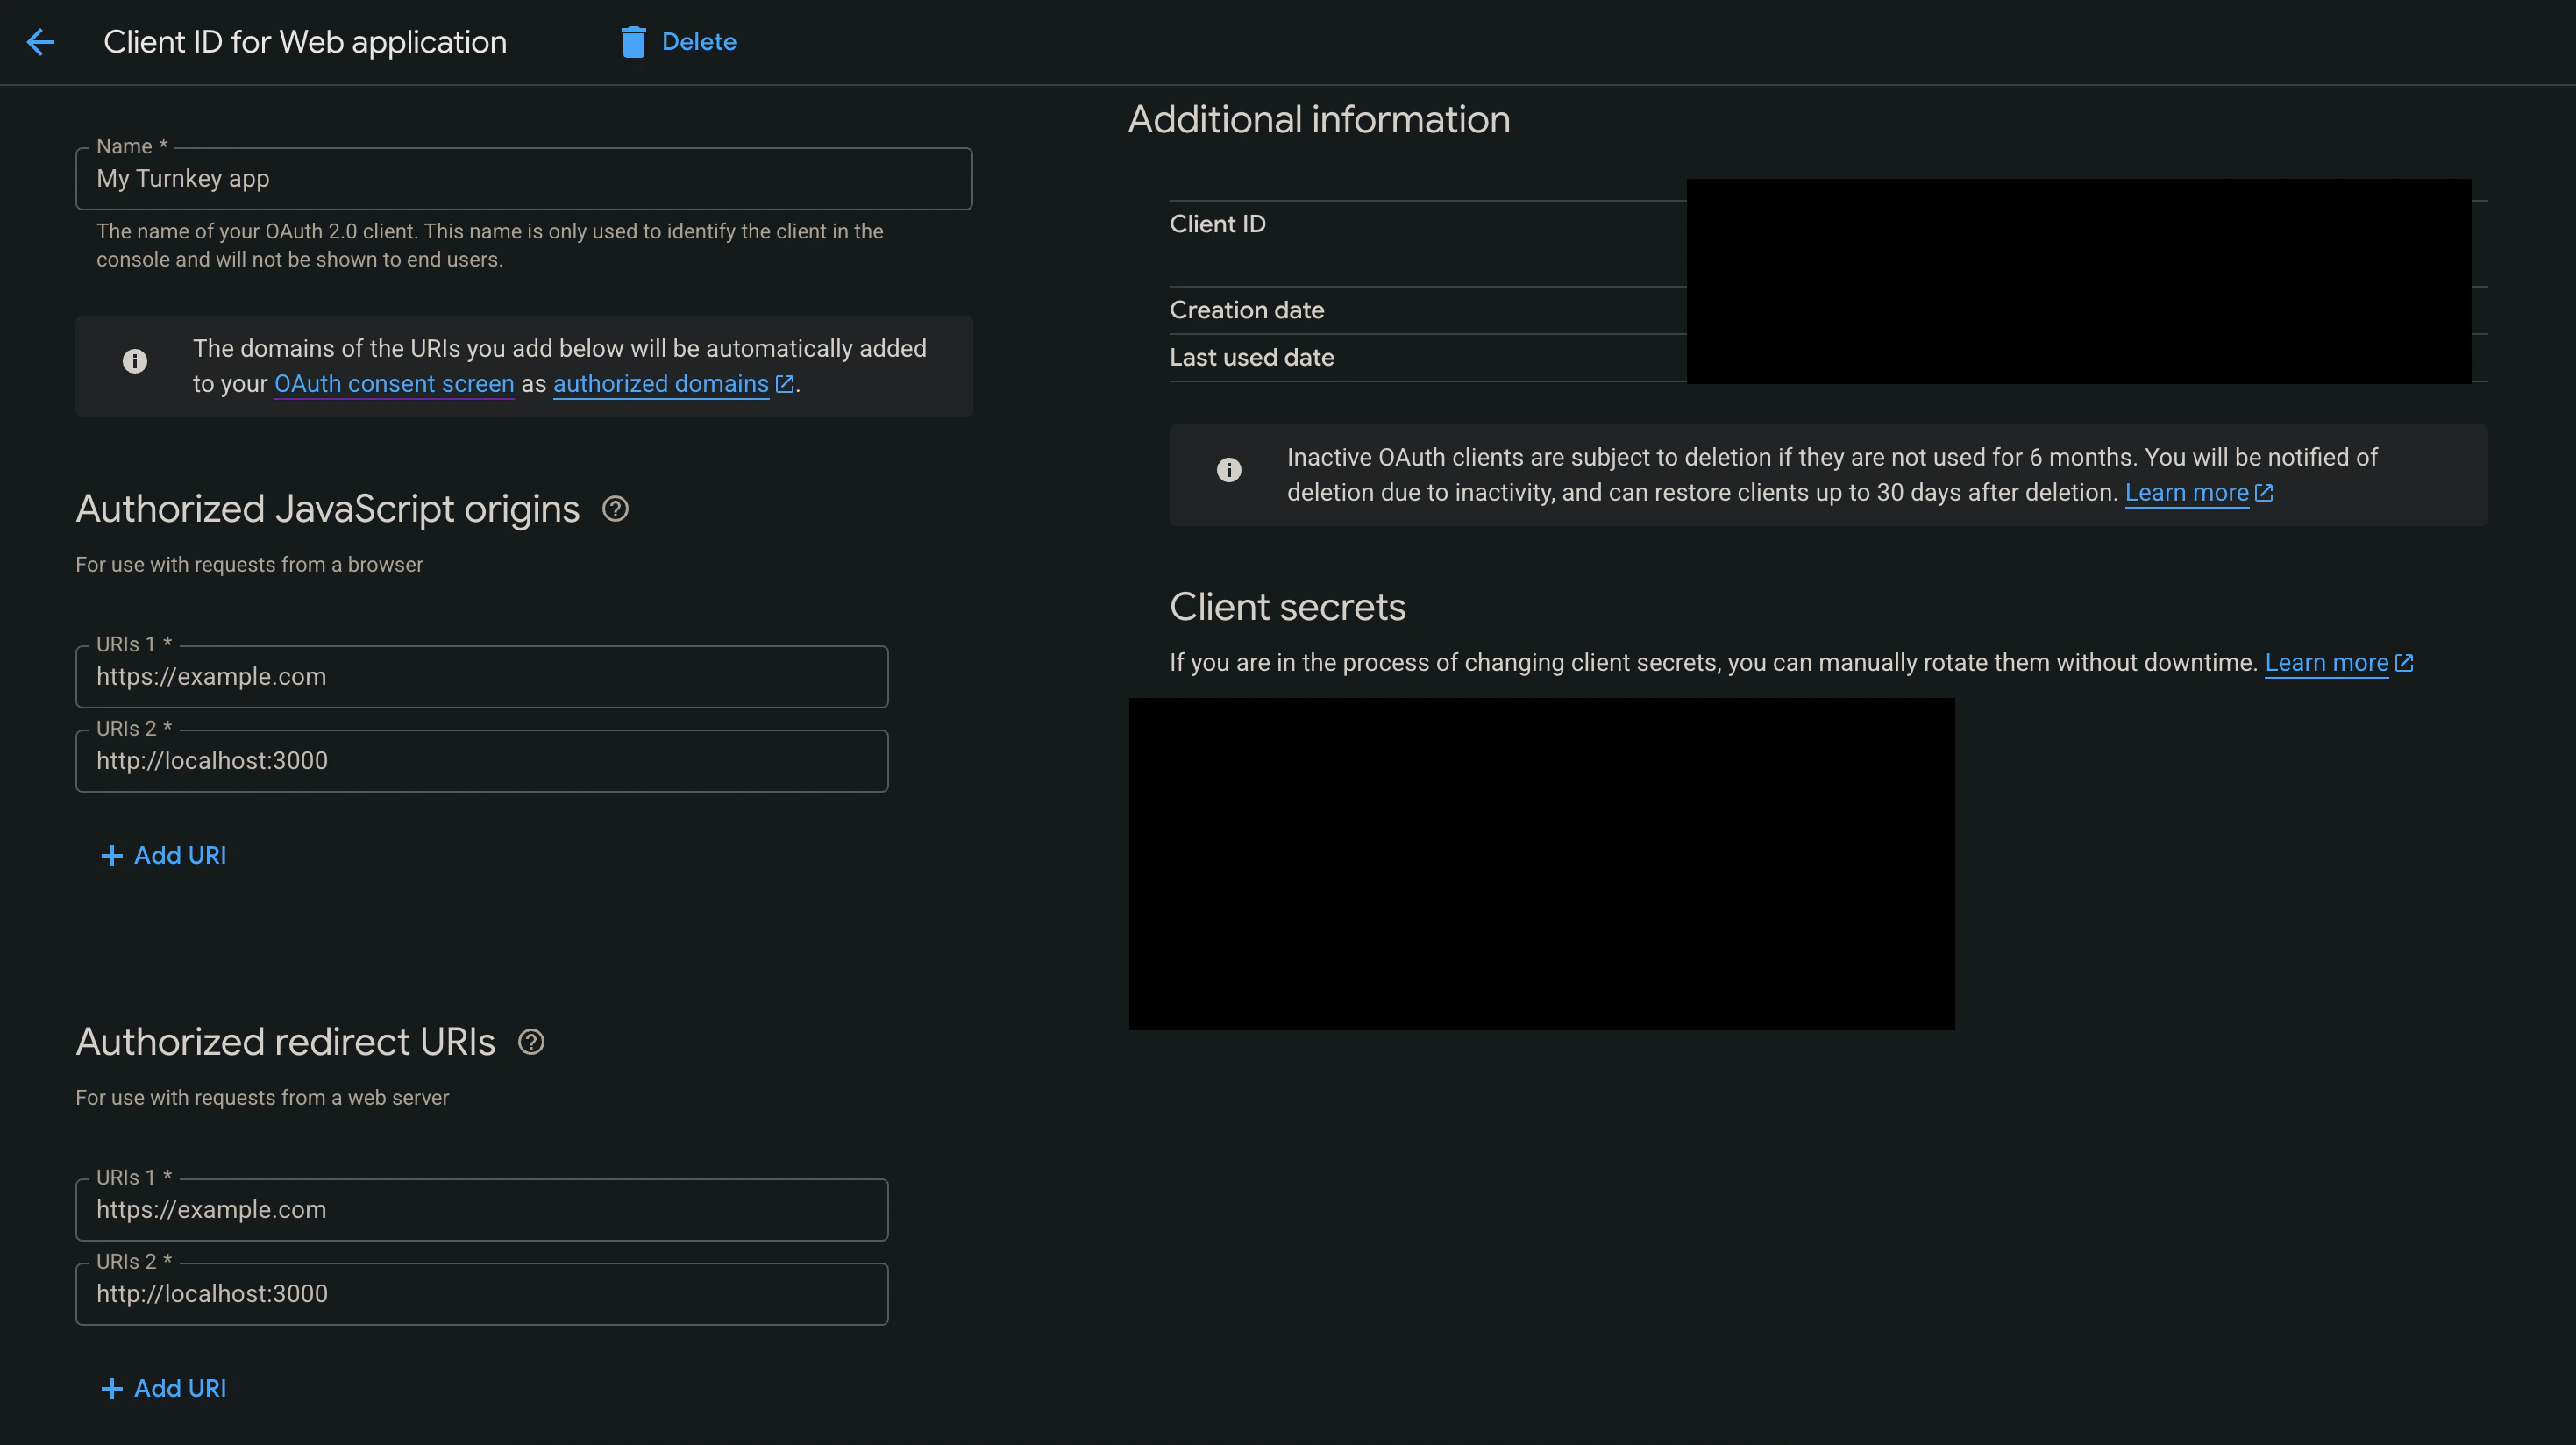Follow the authorized domains link
This screenshot has height=1445, width=2576.
(660, 383)
